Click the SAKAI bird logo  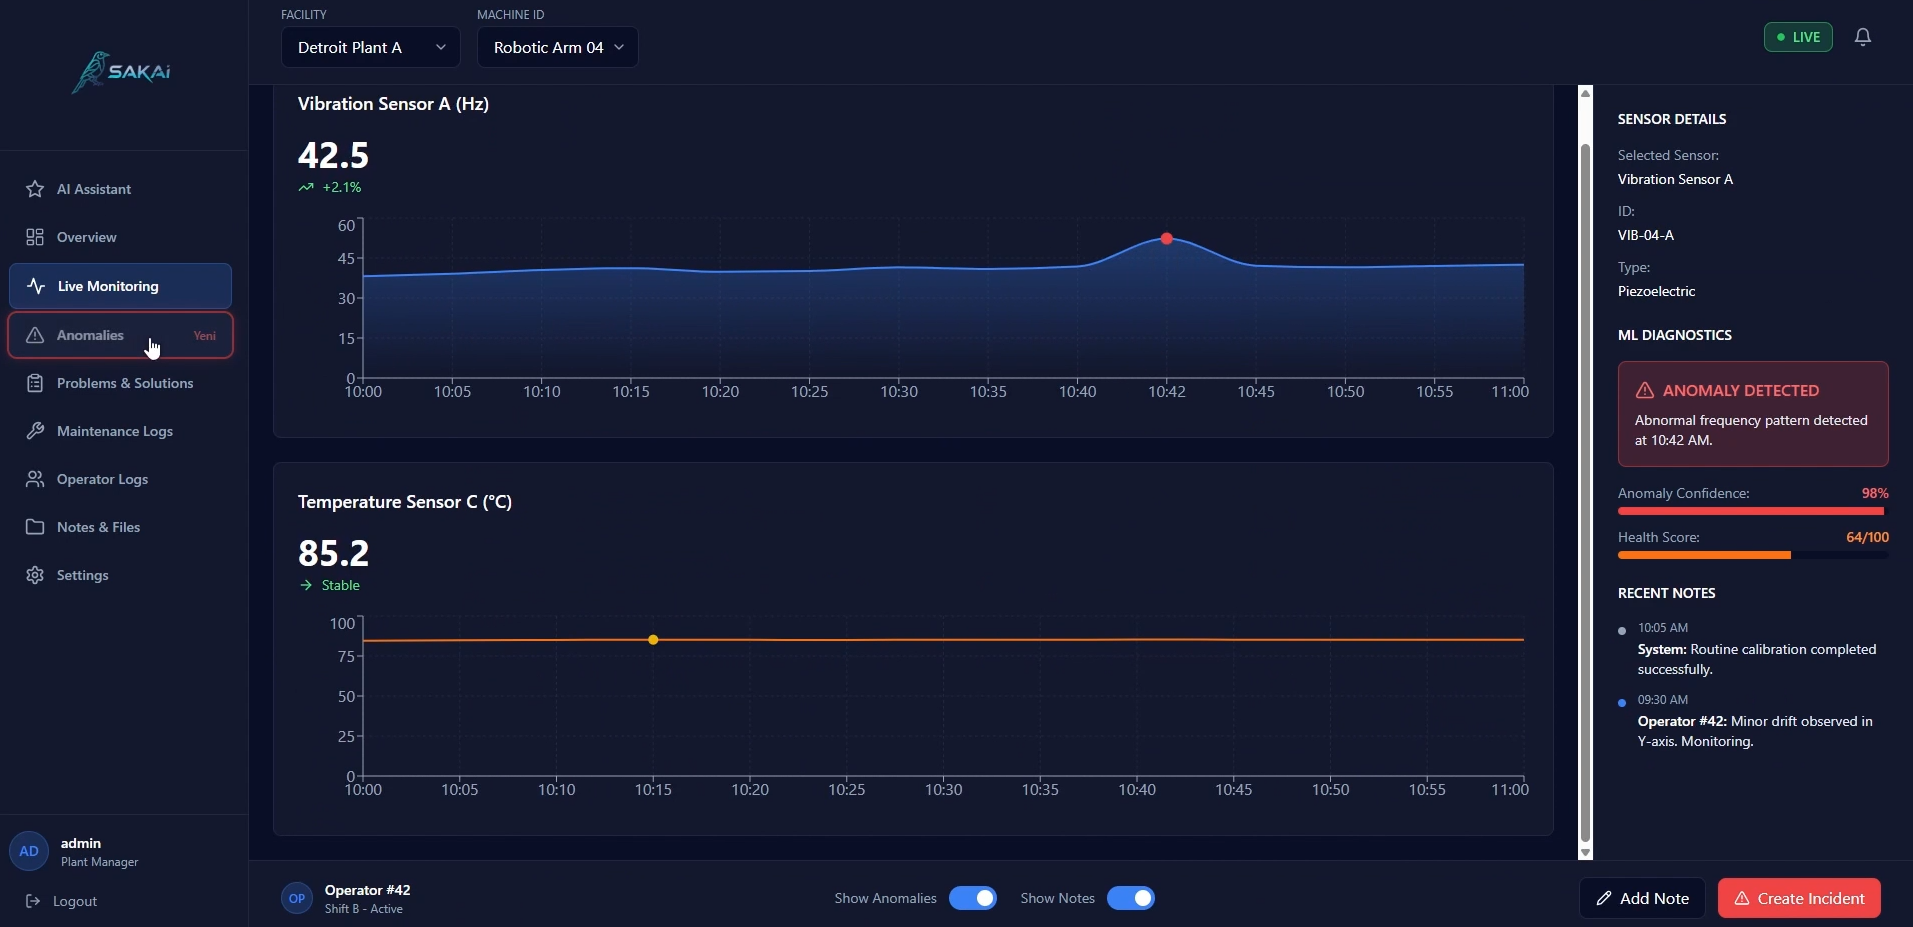tap(92, 72)
